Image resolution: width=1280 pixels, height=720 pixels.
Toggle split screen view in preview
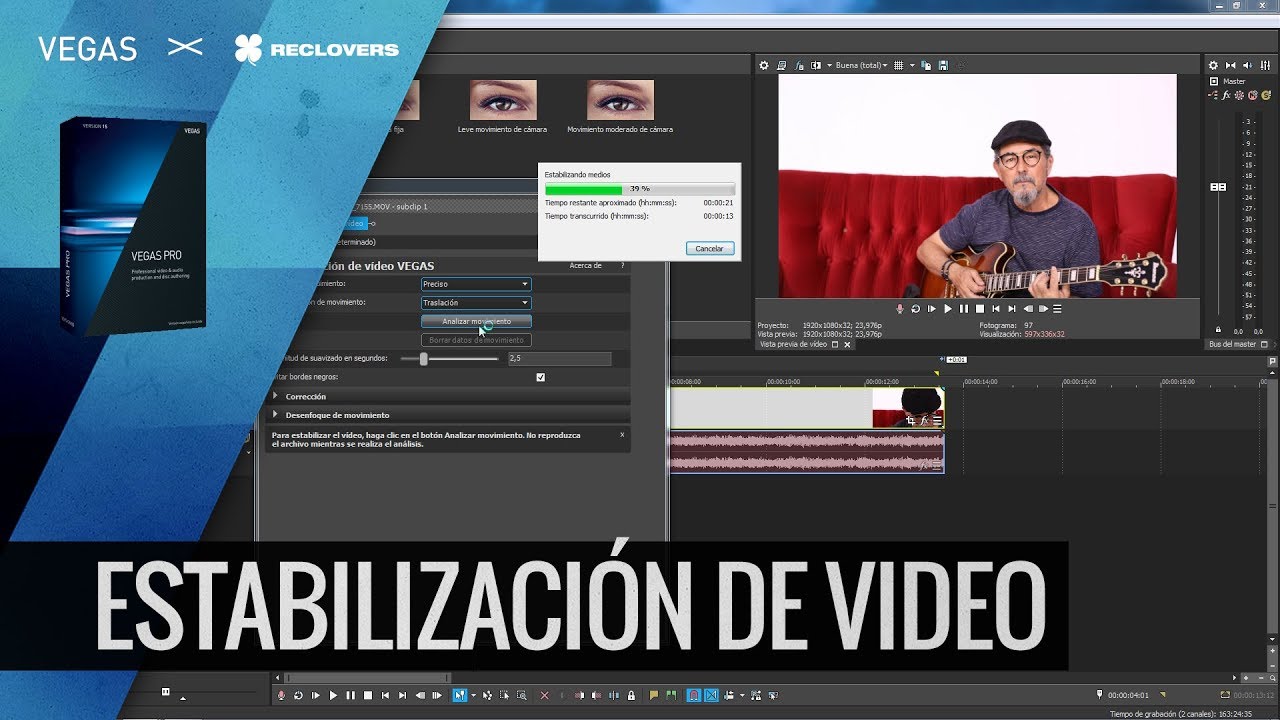tap(815, 66)
